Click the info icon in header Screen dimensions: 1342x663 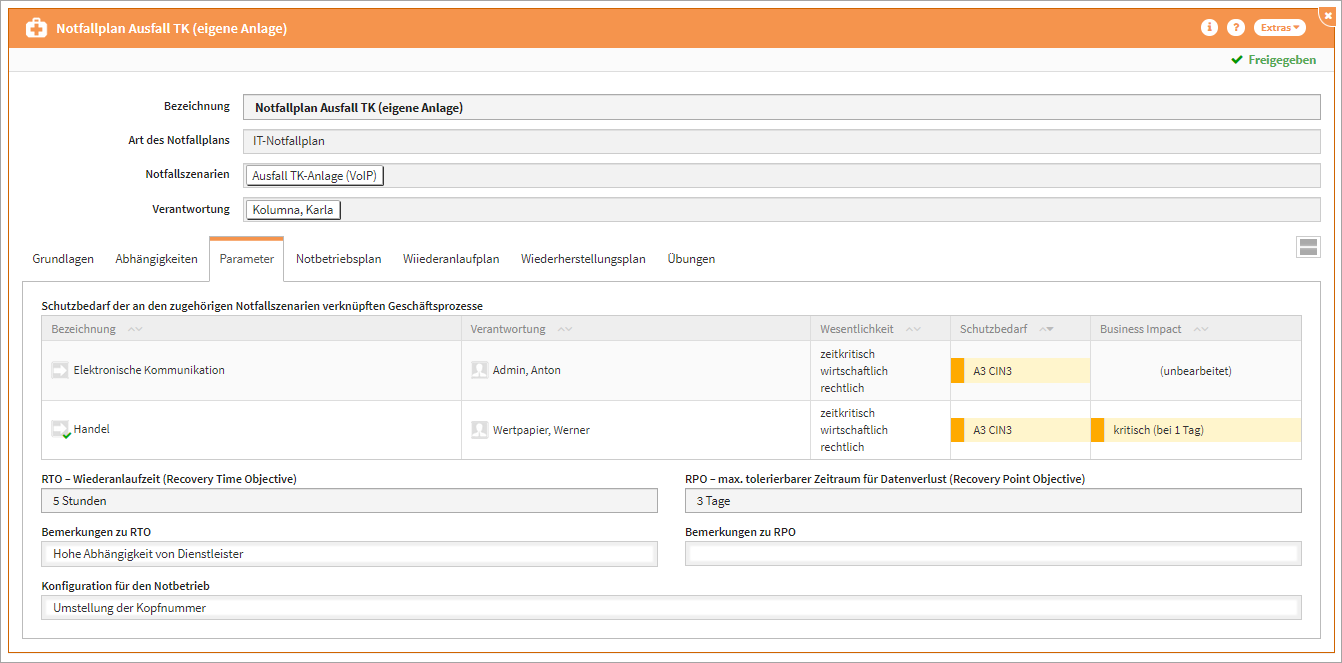pyautogui.click(x=1209, y=28)
